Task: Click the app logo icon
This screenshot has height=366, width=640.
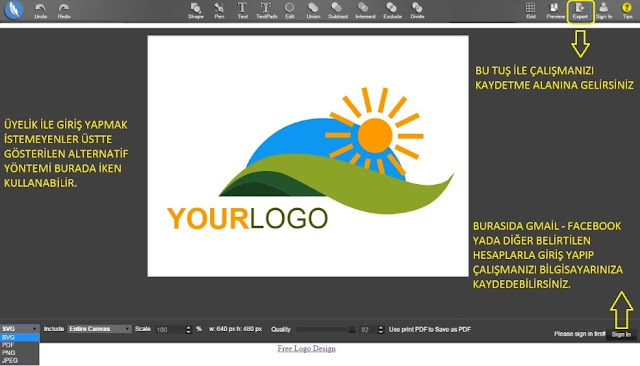Action: point(14,10)
